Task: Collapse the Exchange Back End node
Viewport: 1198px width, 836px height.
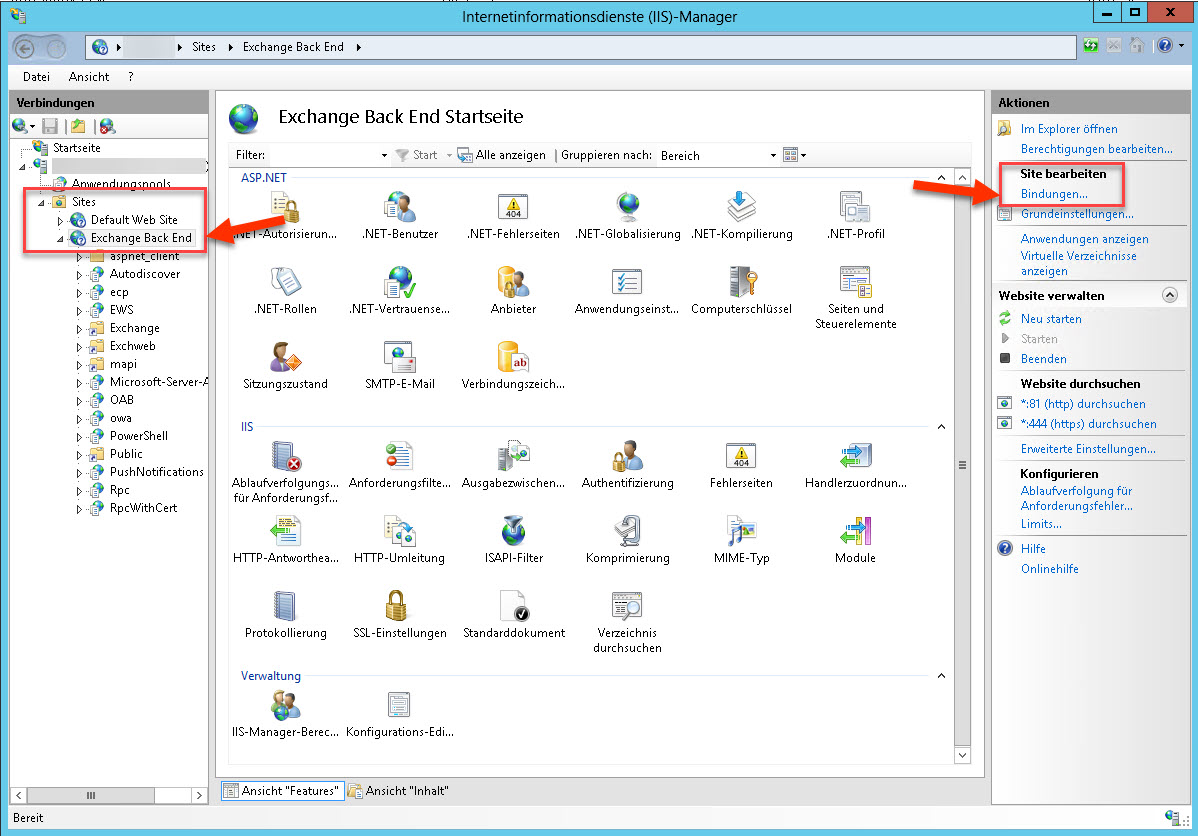Action: coord(60,239)
